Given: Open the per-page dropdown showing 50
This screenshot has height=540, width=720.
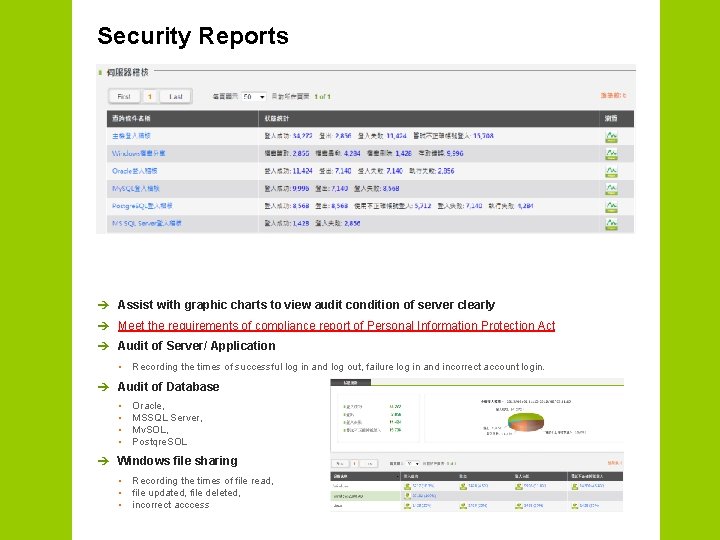Looking at the screenshot, I should point(254,96).
